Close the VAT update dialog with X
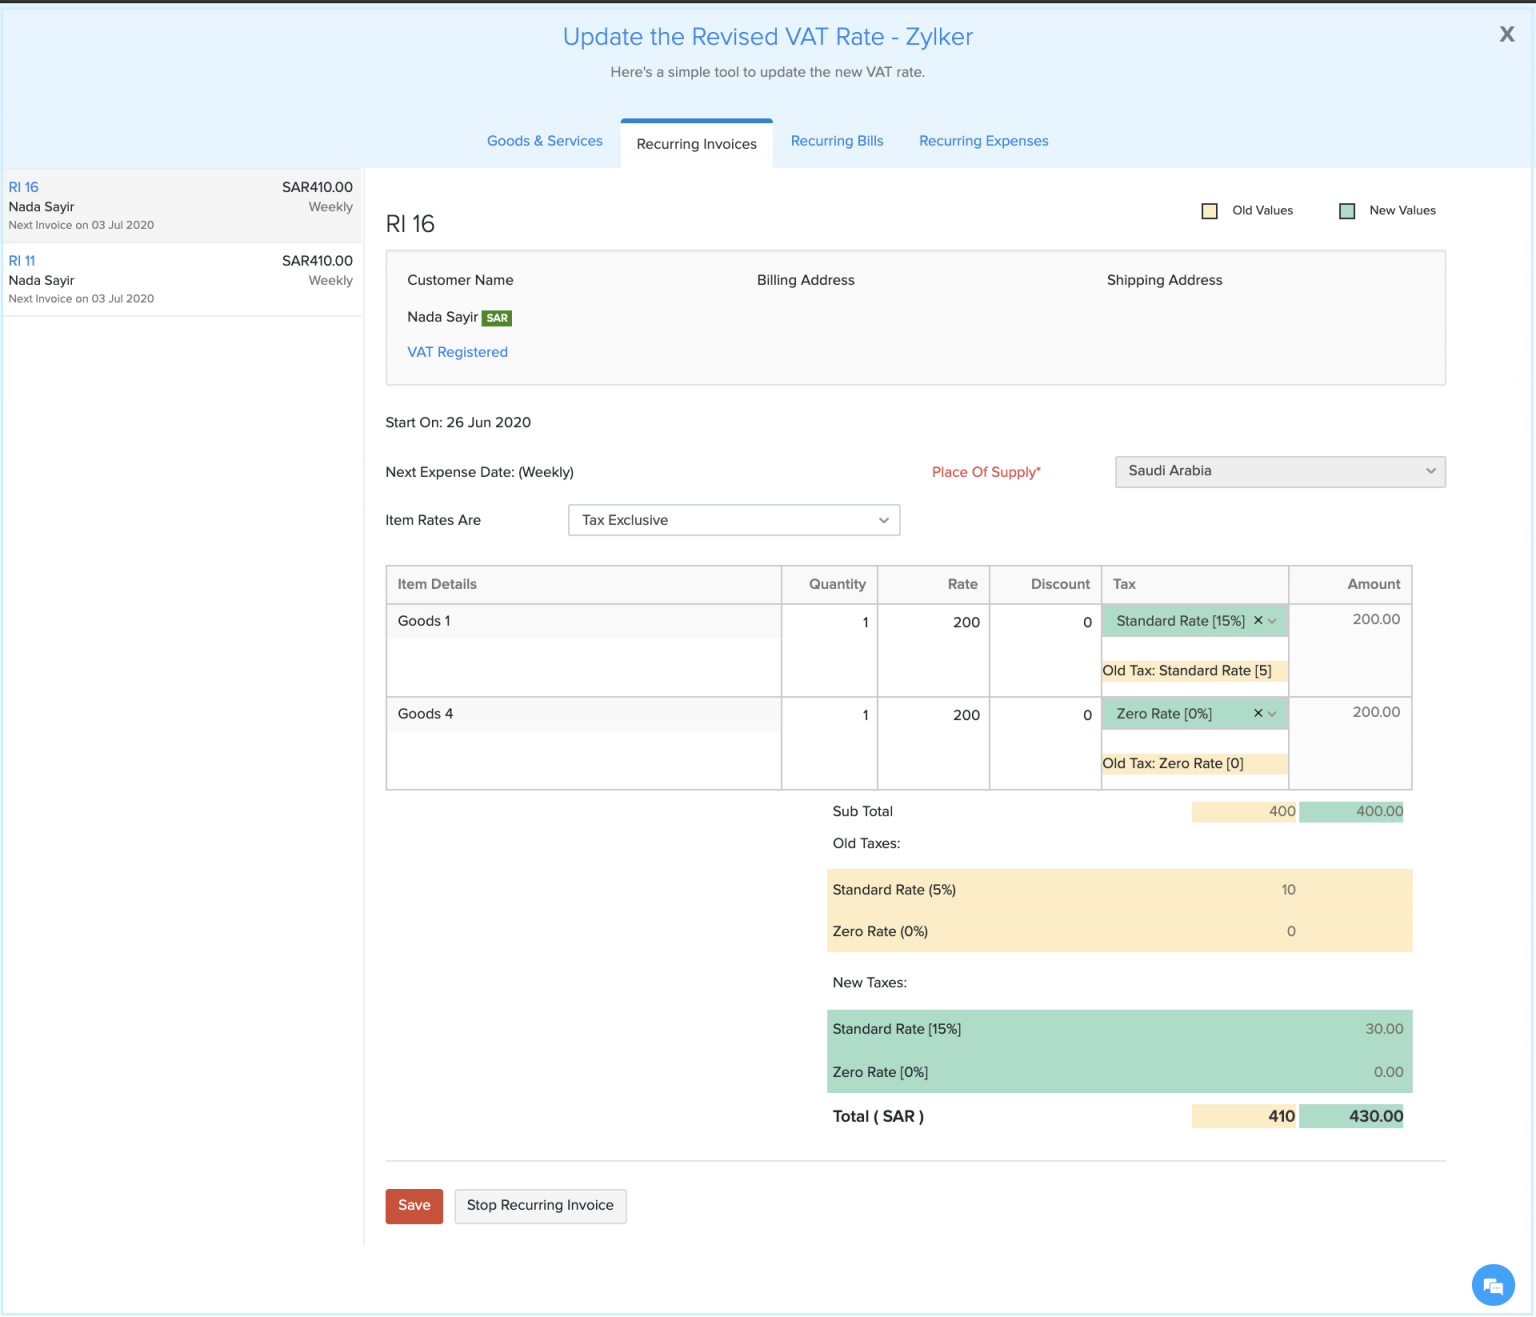 [1506, 35]
